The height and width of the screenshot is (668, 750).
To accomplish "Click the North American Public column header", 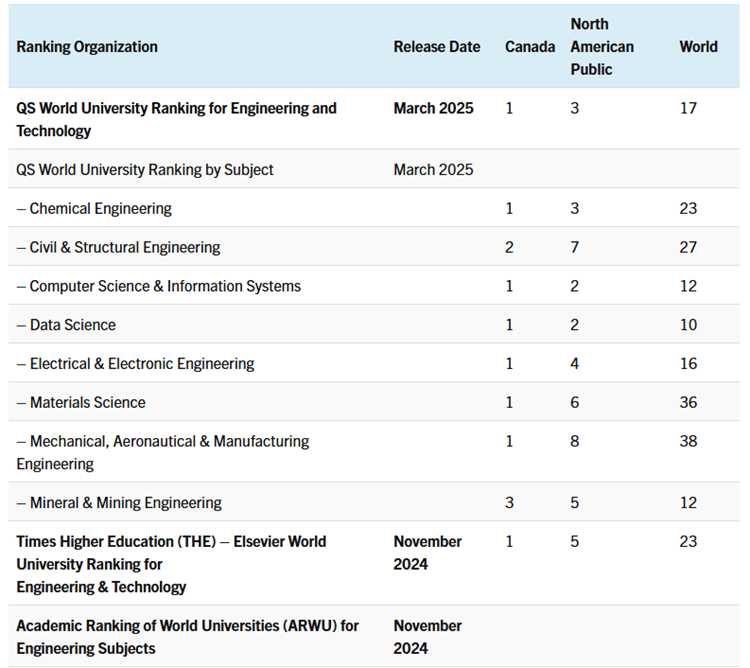I will 602,47.
